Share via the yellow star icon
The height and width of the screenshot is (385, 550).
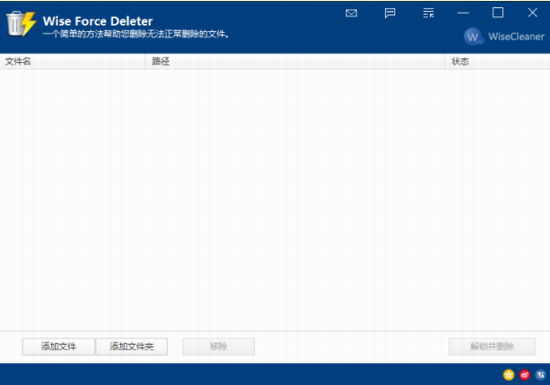coord(508,375)
